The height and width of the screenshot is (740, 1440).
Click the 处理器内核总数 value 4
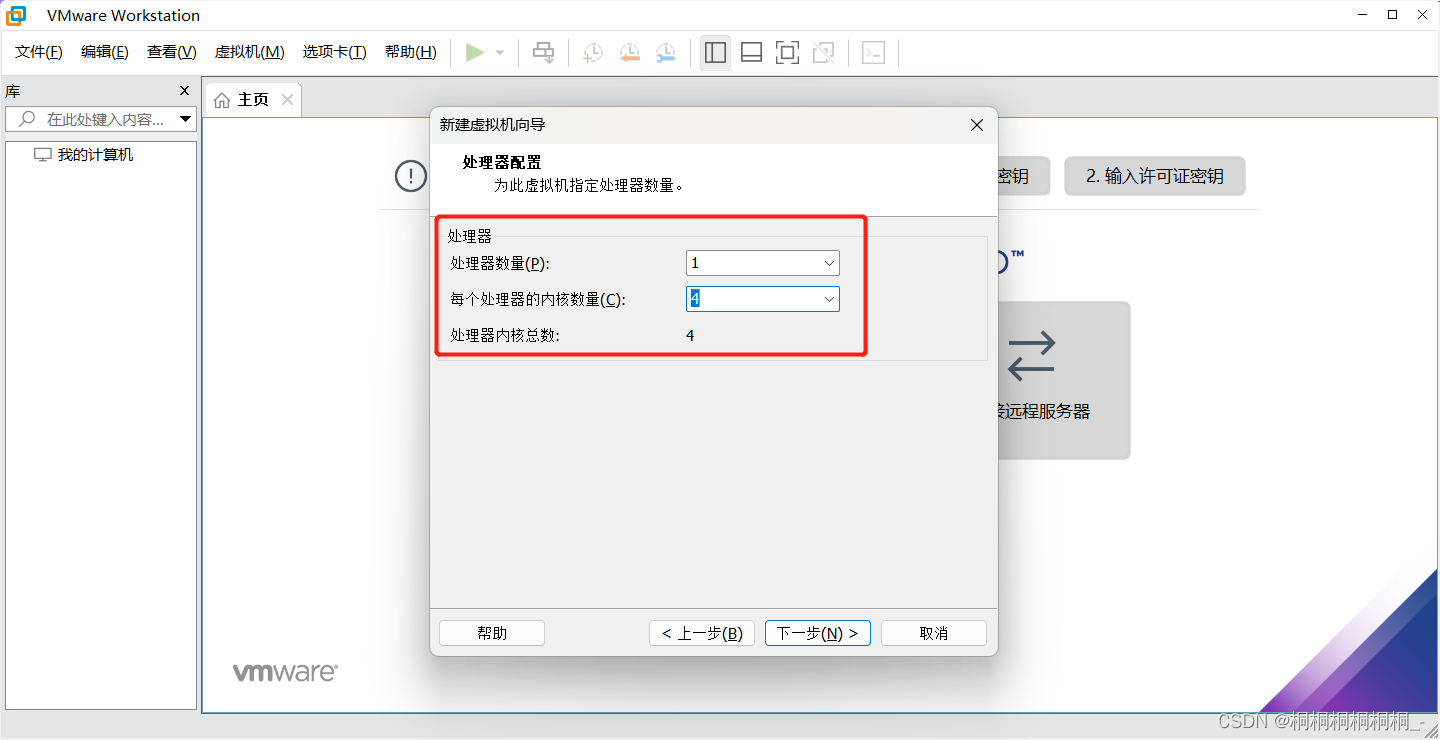coord(690,335)
